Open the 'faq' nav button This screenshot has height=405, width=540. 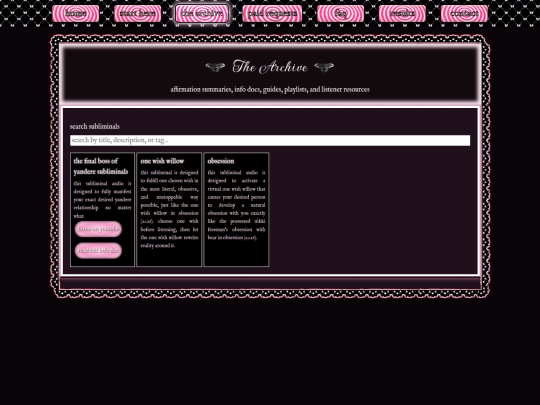point(340,14)
